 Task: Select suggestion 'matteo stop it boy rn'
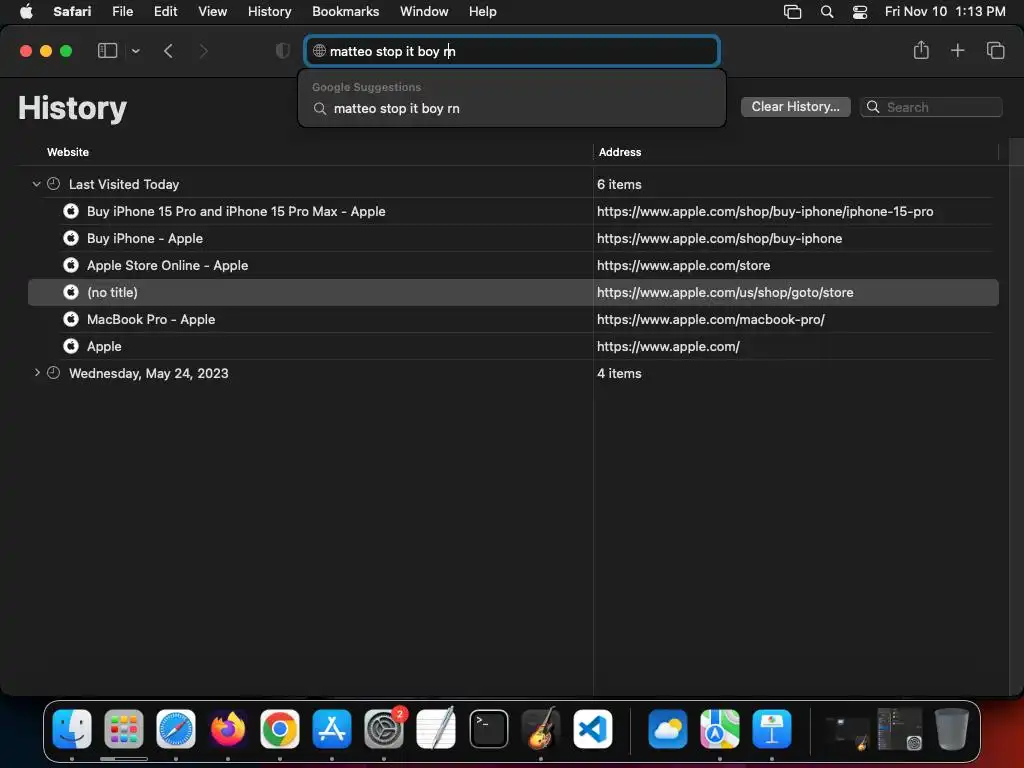512,108
